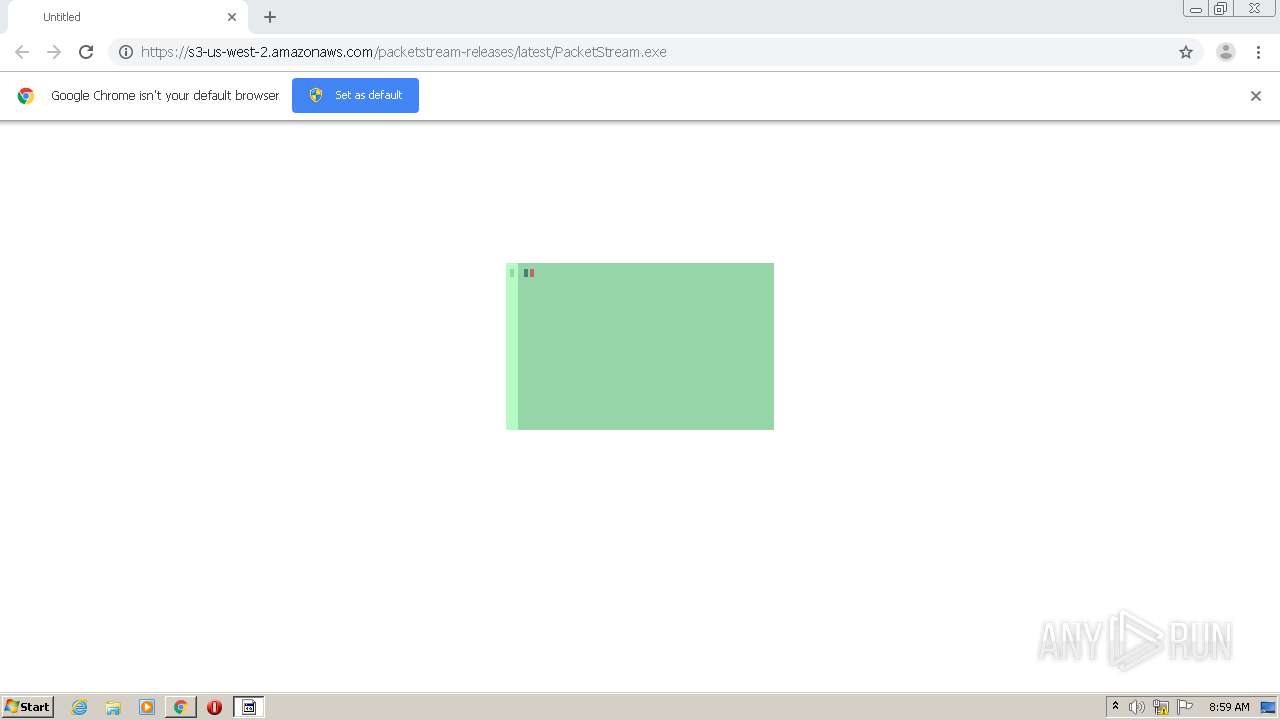The height and width of the screenshot is (720, 1280).
Task: Open Action Center flag icon
Action: point(1185,707)
